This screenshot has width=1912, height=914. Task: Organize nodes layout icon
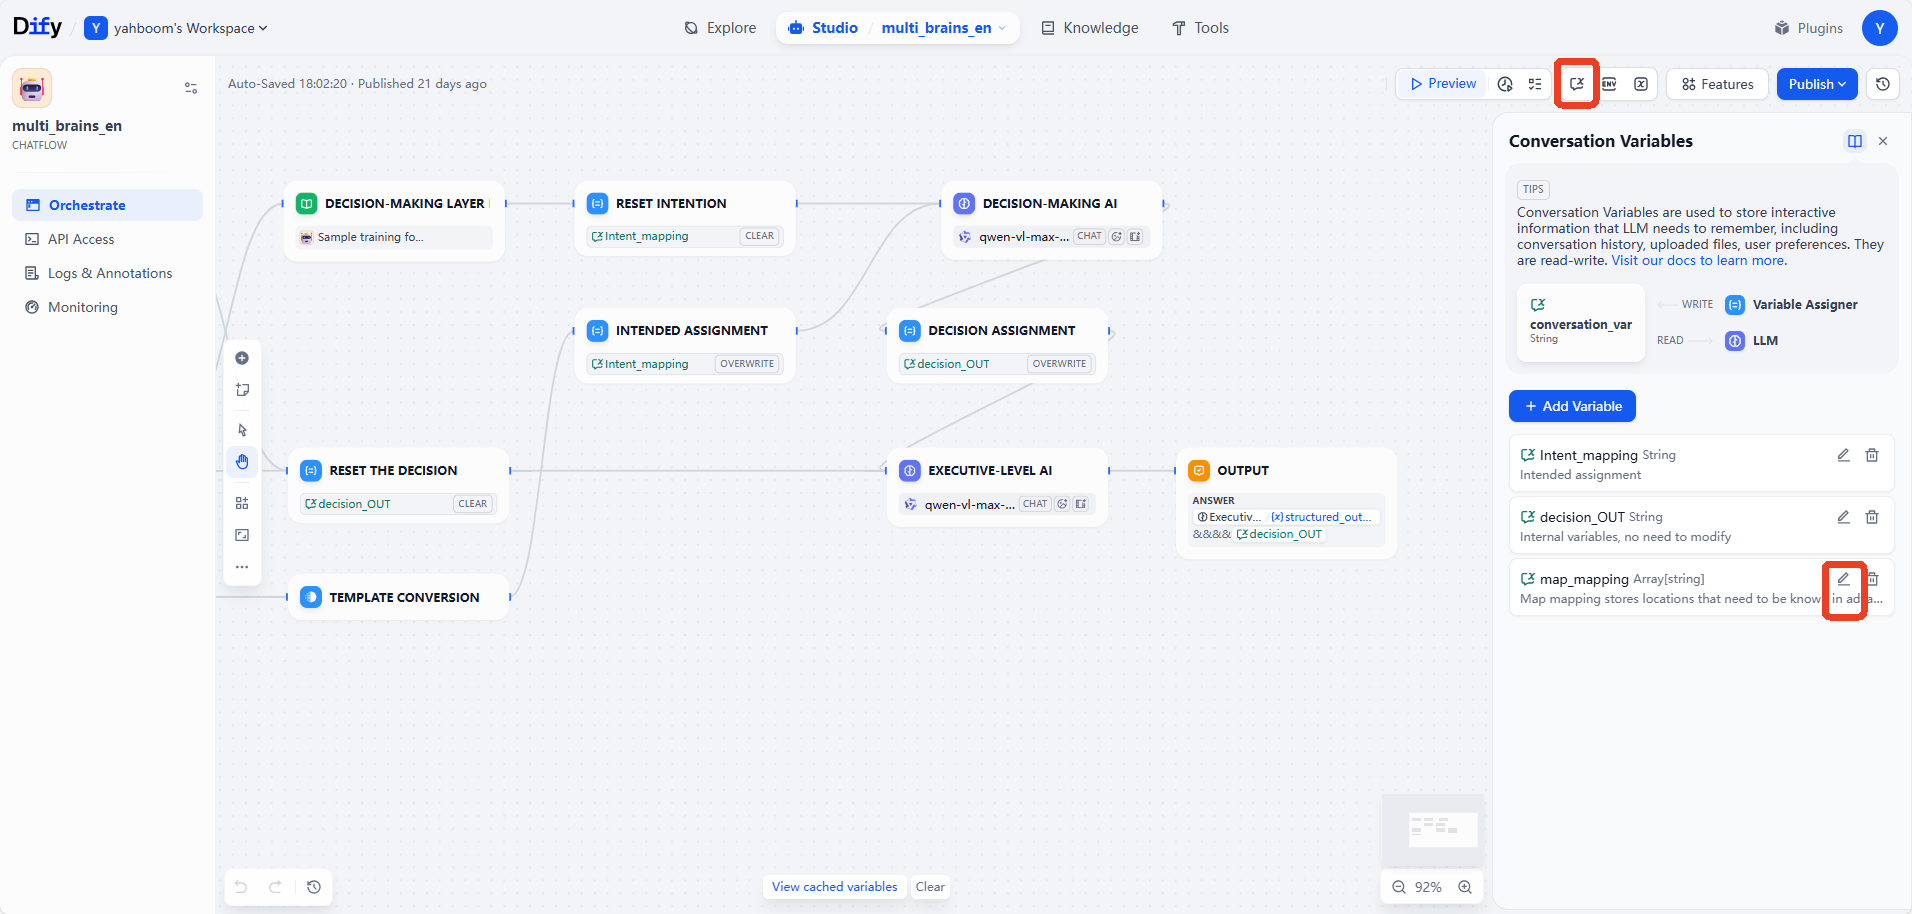tap(242, 503)
